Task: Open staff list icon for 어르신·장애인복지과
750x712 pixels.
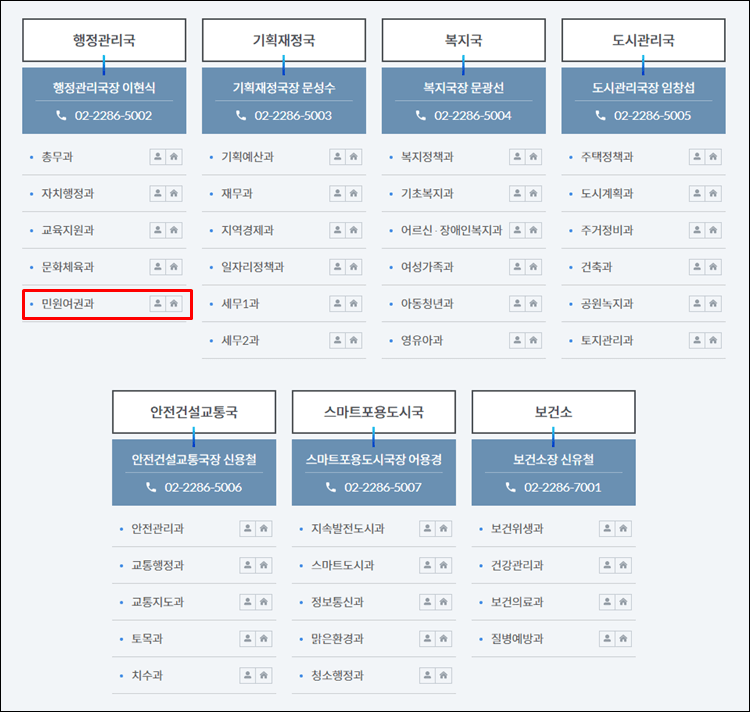Action: click(517, 230)
